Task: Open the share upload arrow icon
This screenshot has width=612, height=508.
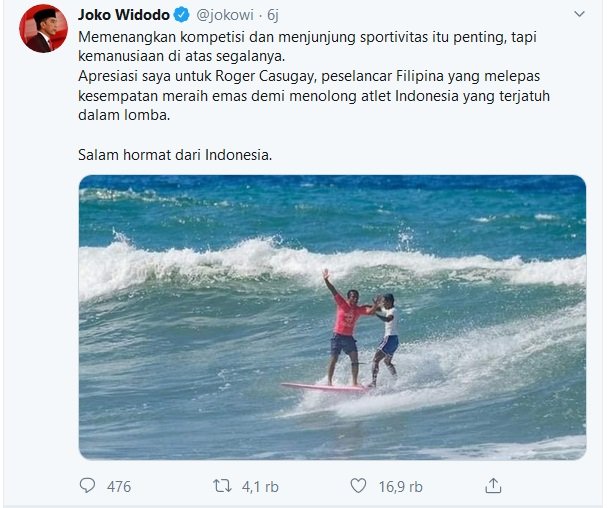Action: 493,486
